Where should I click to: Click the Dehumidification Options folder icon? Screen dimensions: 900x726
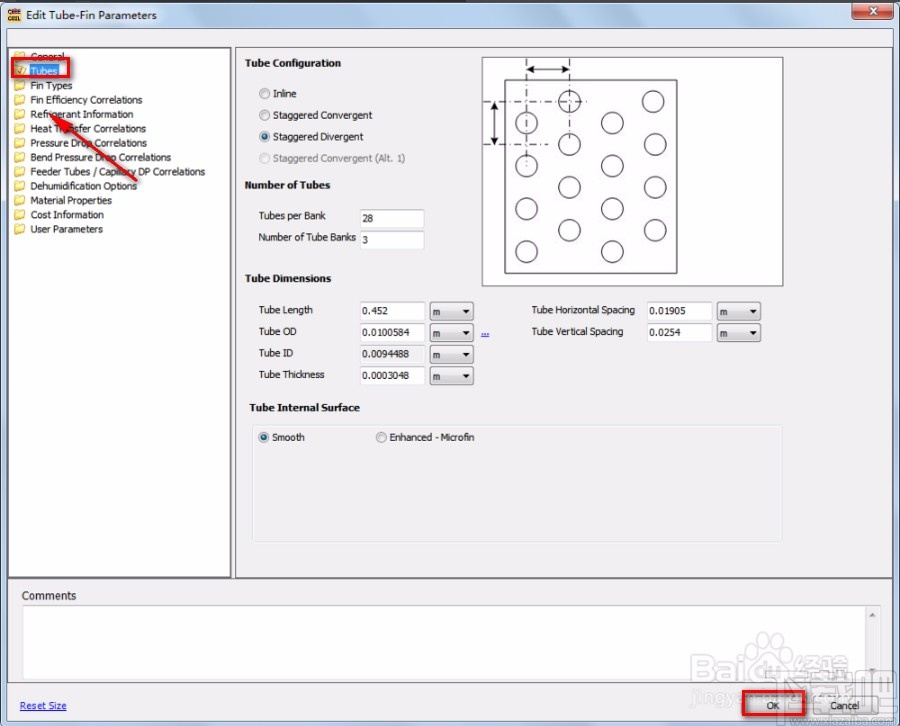click(x=20, y=186)
